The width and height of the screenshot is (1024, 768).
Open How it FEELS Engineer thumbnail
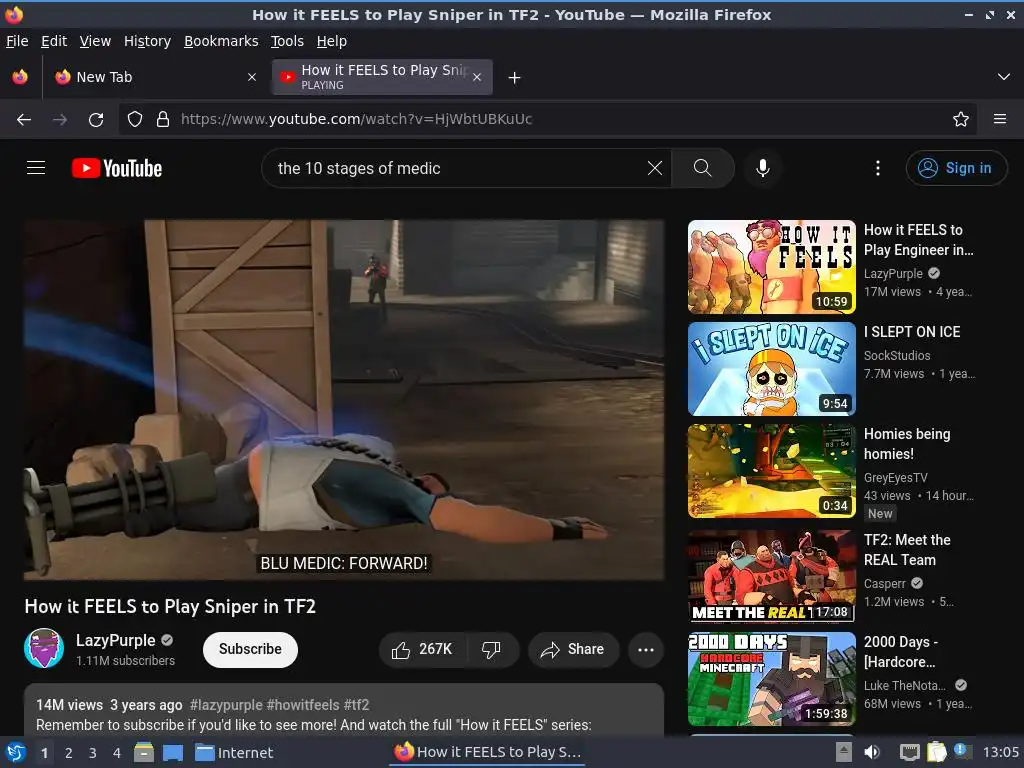coord(771,266)
